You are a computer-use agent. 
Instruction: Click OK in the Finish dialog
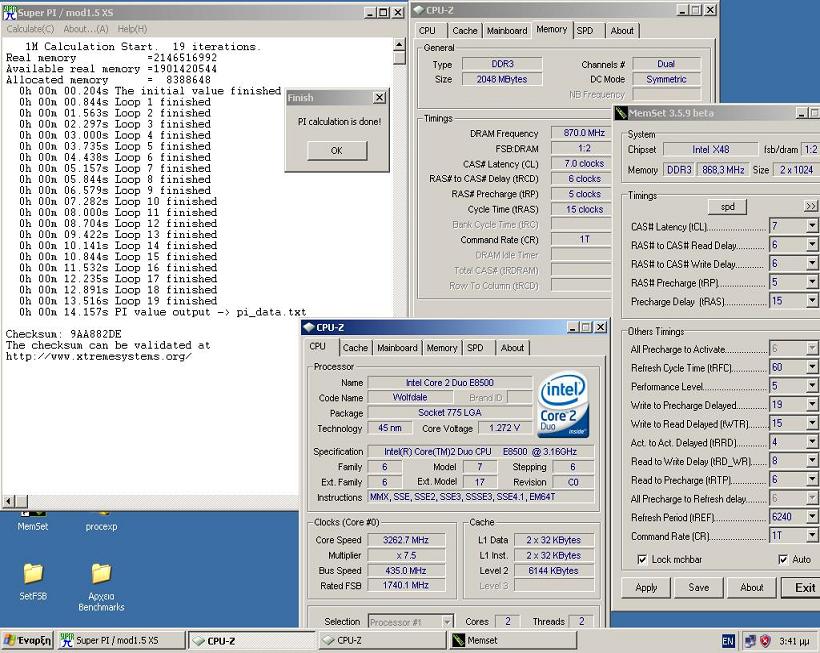(337, 151)
